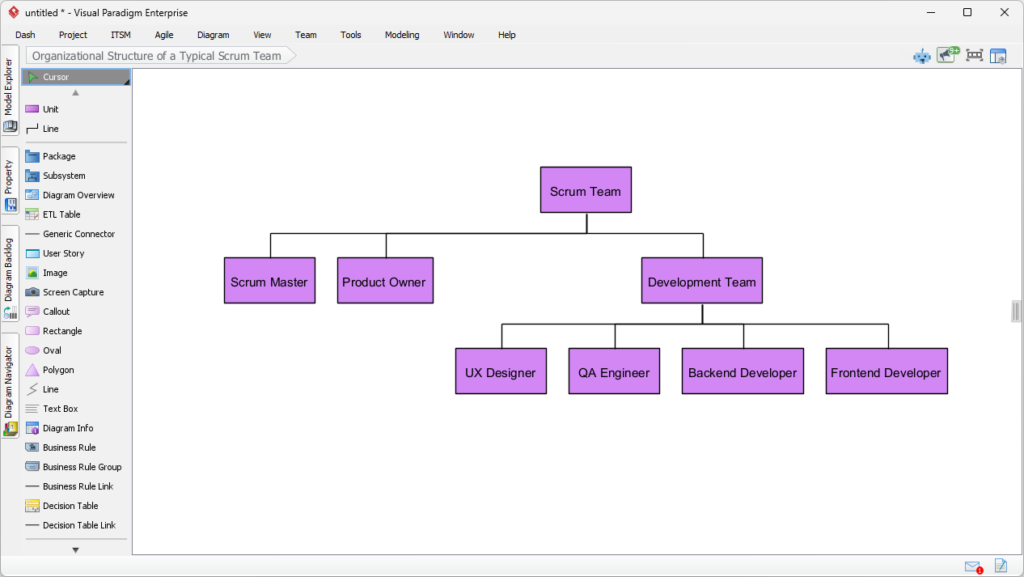The height and width of the screenshot is (577, 1024).
Task: Open the View menu
Action: pos(262,35)
